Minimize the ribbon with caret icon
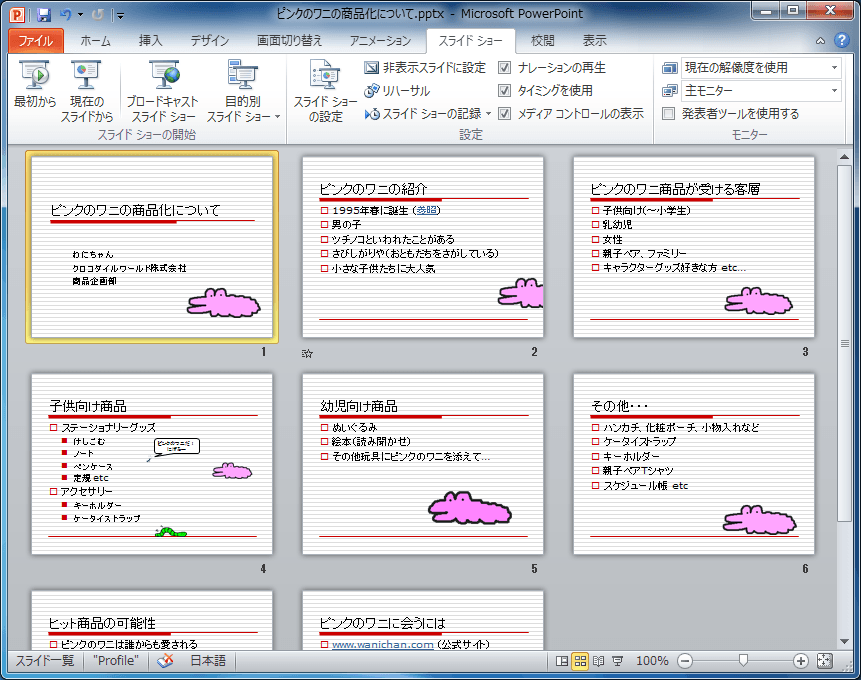This screenshot has height=680, width=861. point(820,41)
